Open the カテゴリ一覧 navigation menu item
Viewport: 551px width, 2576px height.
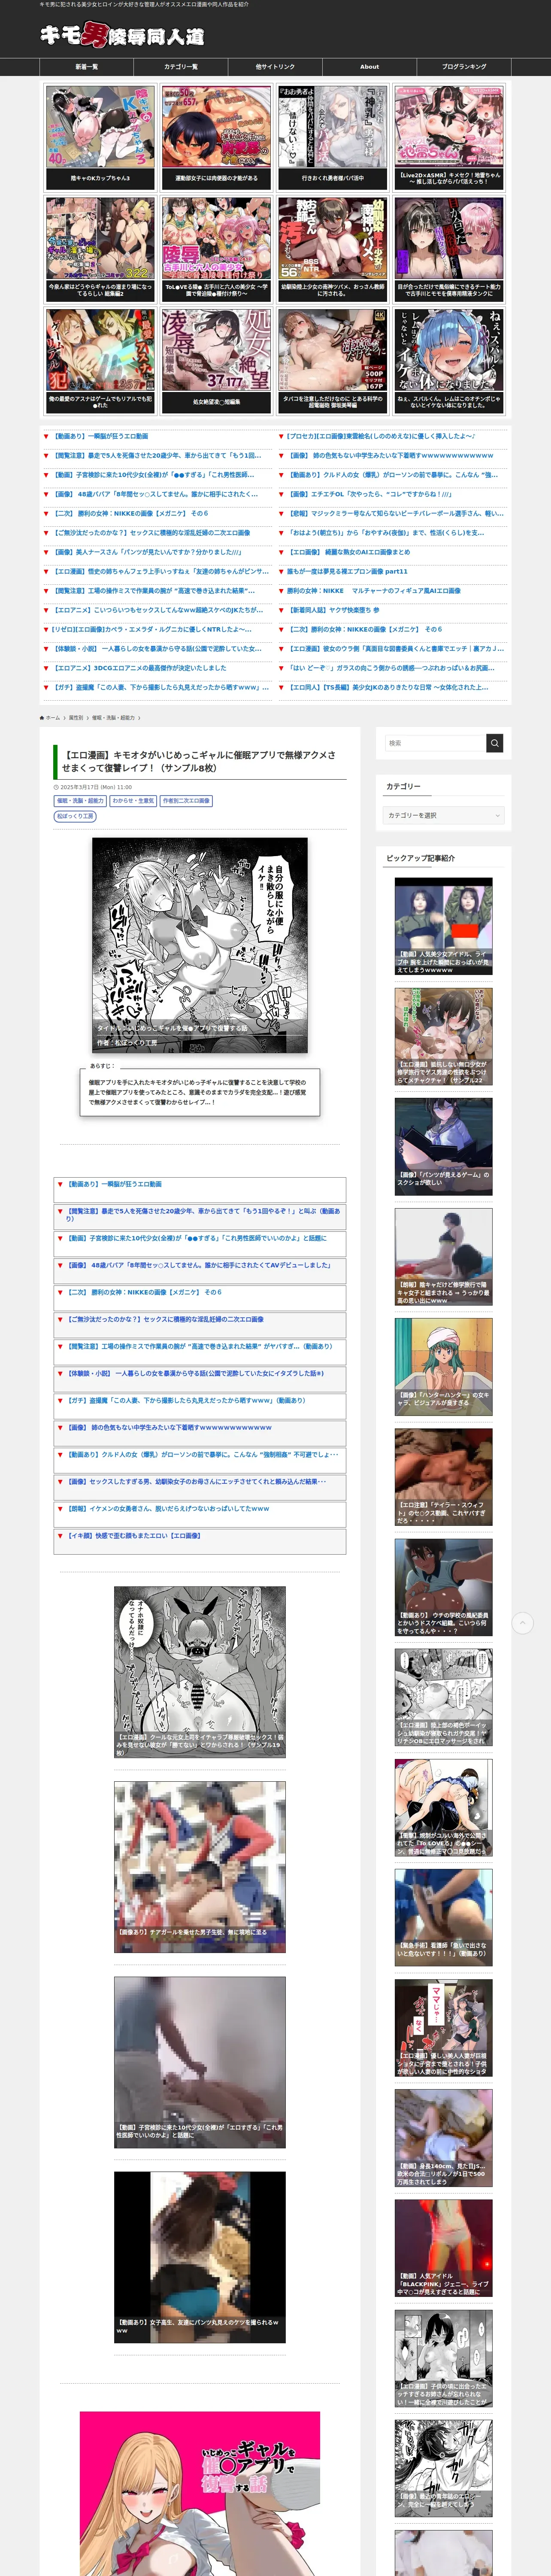181,67
